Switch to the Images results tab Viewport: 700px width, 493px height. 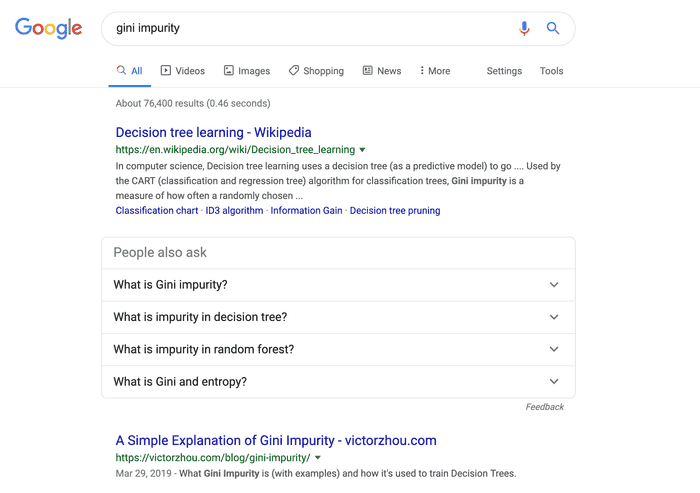point(247,71)
